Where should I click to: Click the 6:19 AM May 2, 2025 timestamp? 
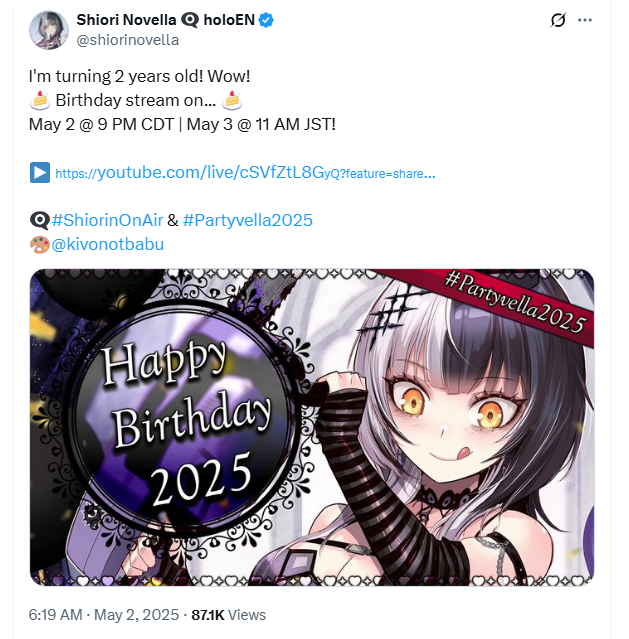(x=104, y=615)
